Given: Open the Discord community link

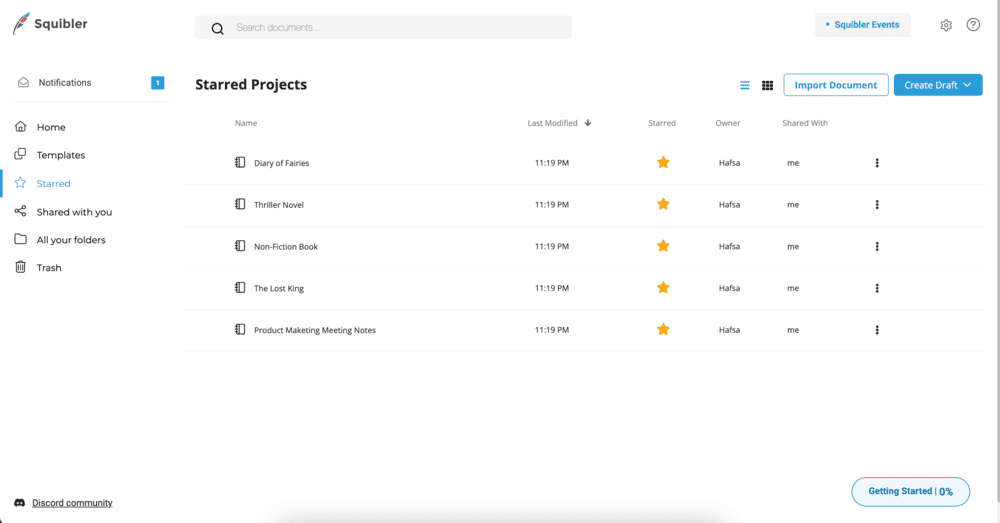Looking at the screenshot, I should click(72, 503).
